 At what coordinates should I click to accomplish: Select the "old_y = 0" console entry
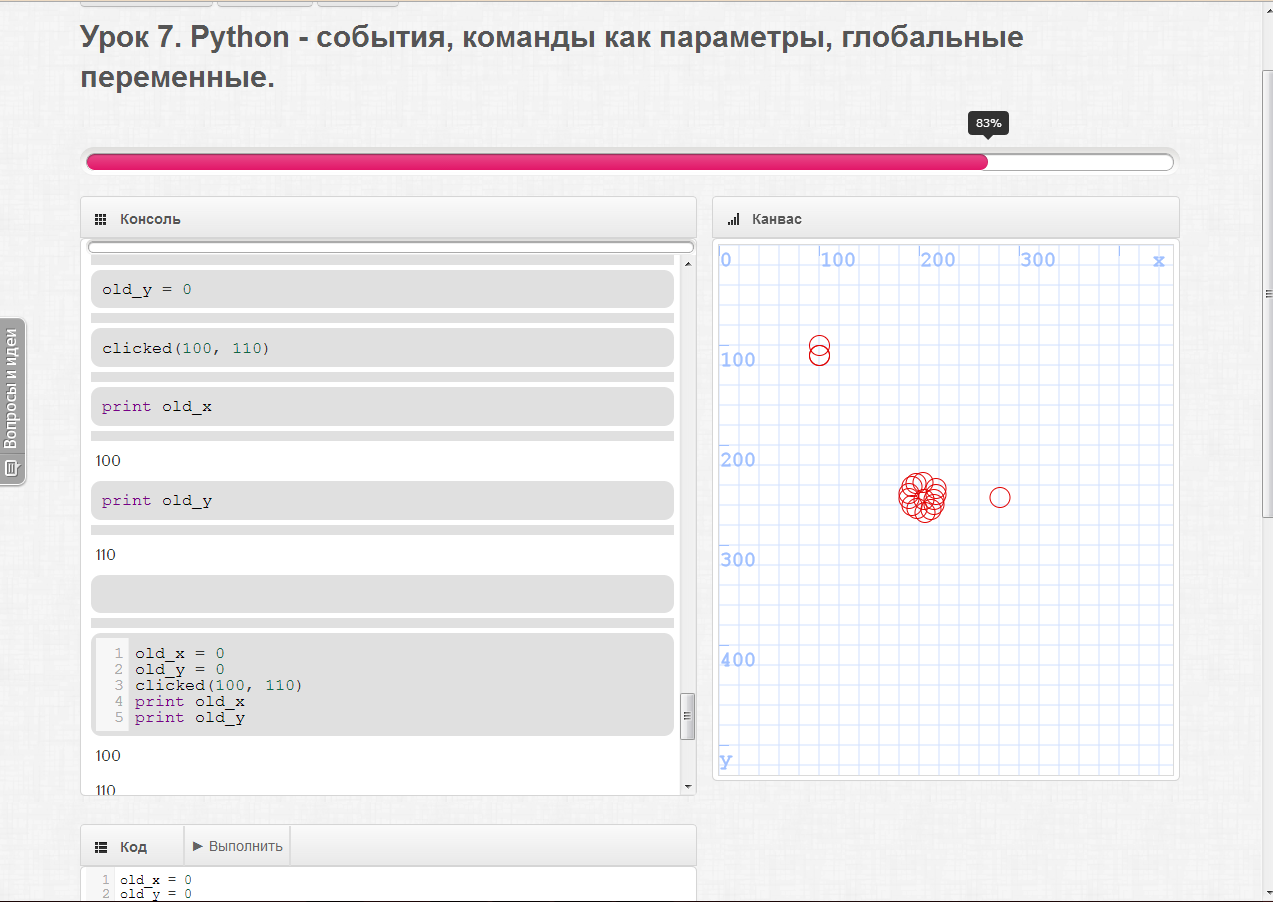382,289
